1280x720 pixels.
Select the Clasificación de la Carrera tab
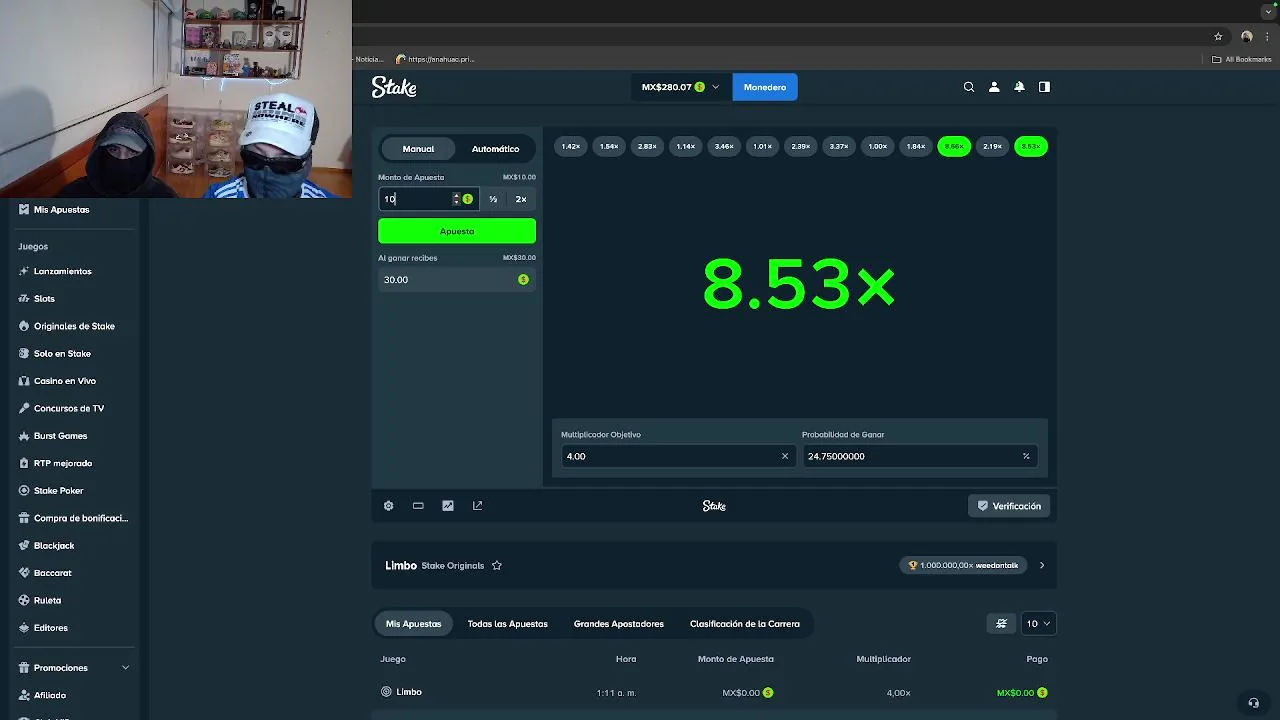(744, 624)
